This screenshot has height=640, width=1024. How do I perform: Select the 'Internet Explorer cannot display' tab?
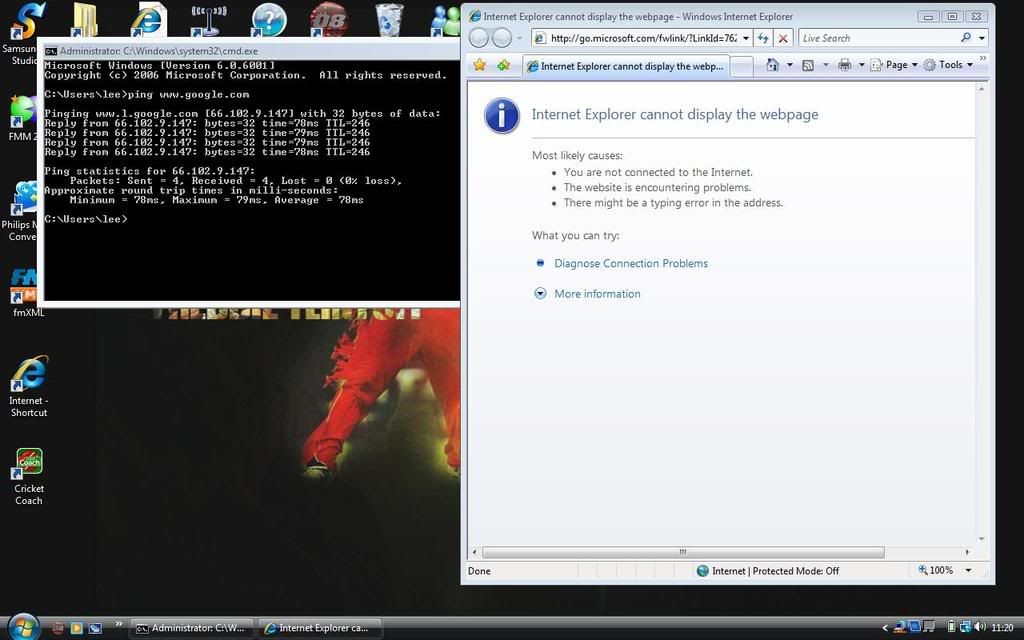(625, 66)
